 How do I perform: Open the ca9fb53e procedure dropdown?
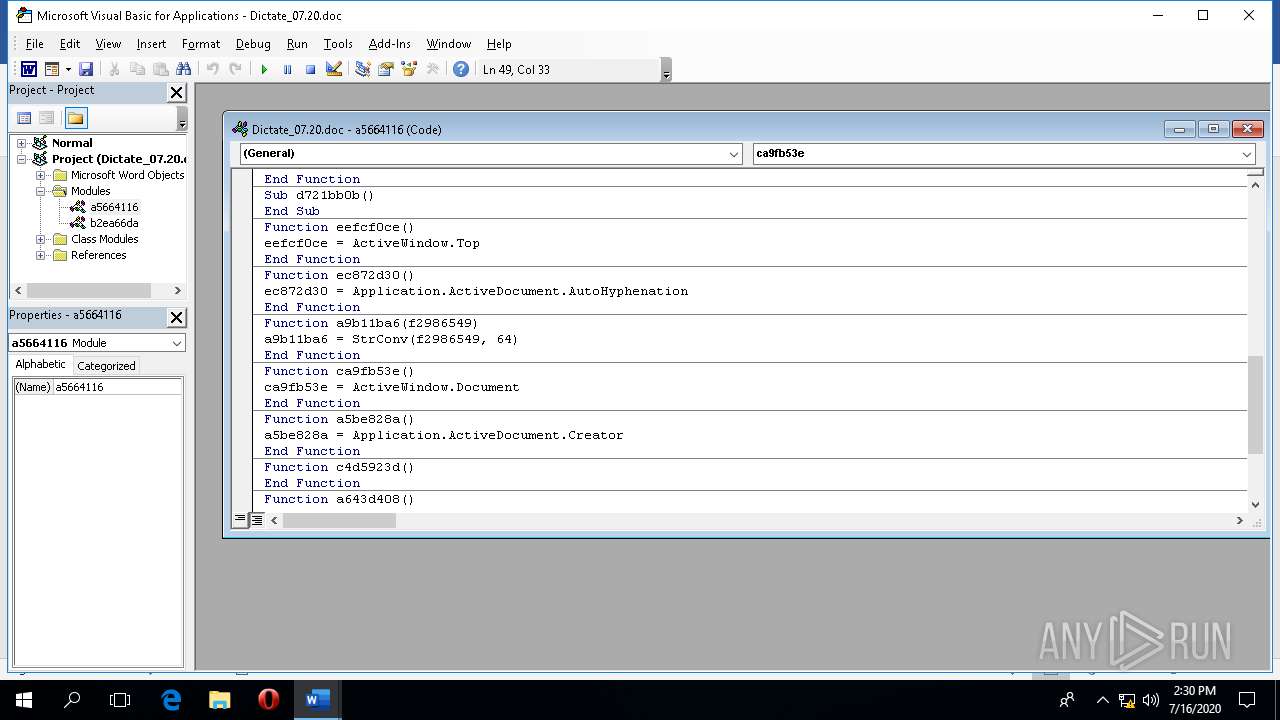click(1246, 154)
